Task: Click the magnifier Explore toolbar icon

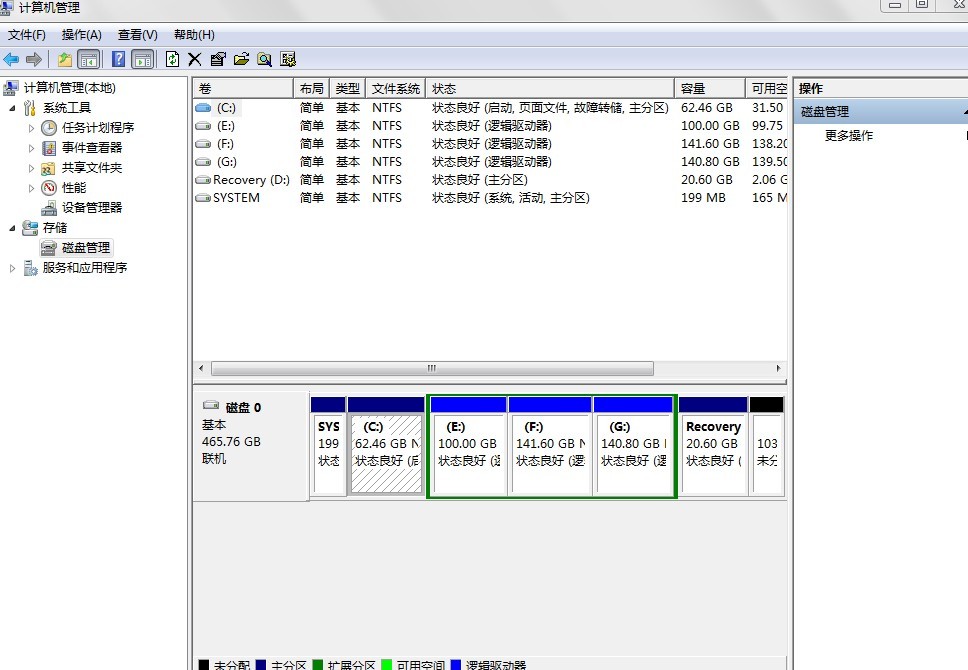Action: point(265,59)
